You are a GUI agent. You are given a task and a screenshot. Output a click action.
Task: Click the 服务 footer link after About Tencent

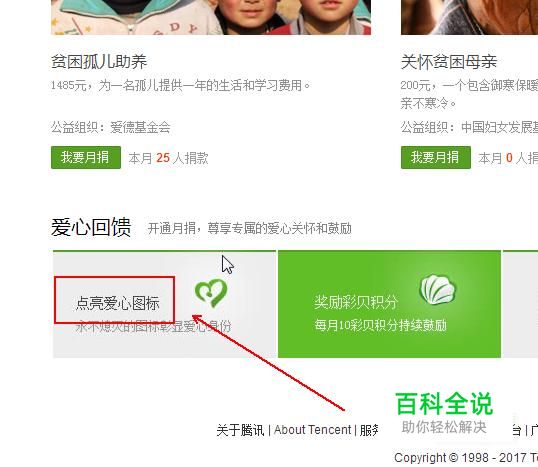369,430
